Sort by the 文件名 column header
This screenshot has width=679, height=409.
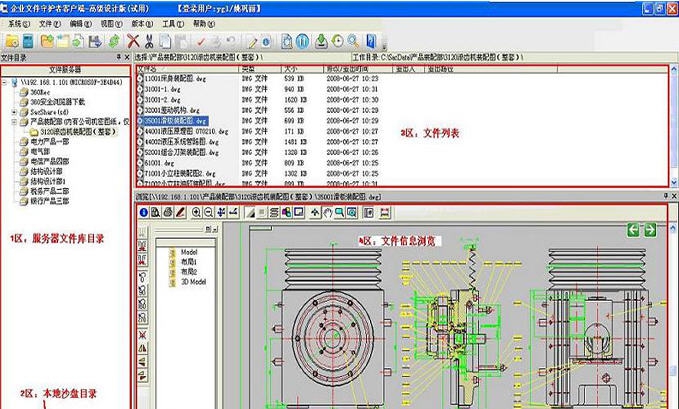pyautogui.click(x=187, y=69)
